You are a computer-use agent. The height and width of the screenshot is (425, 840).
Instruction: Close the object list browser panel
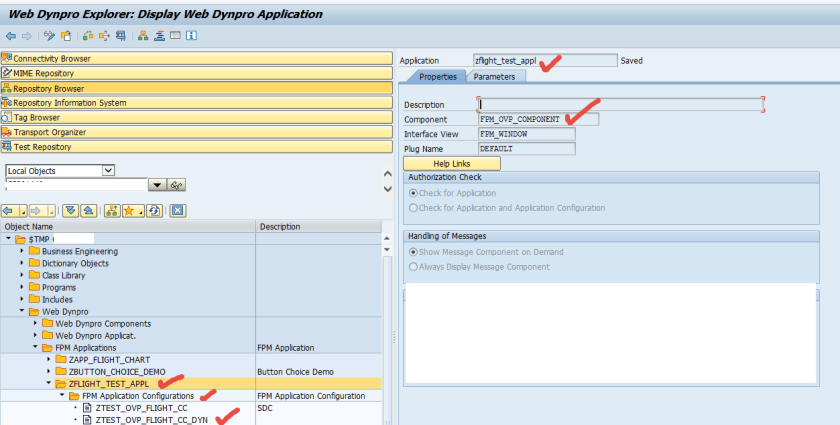(177, 211)
